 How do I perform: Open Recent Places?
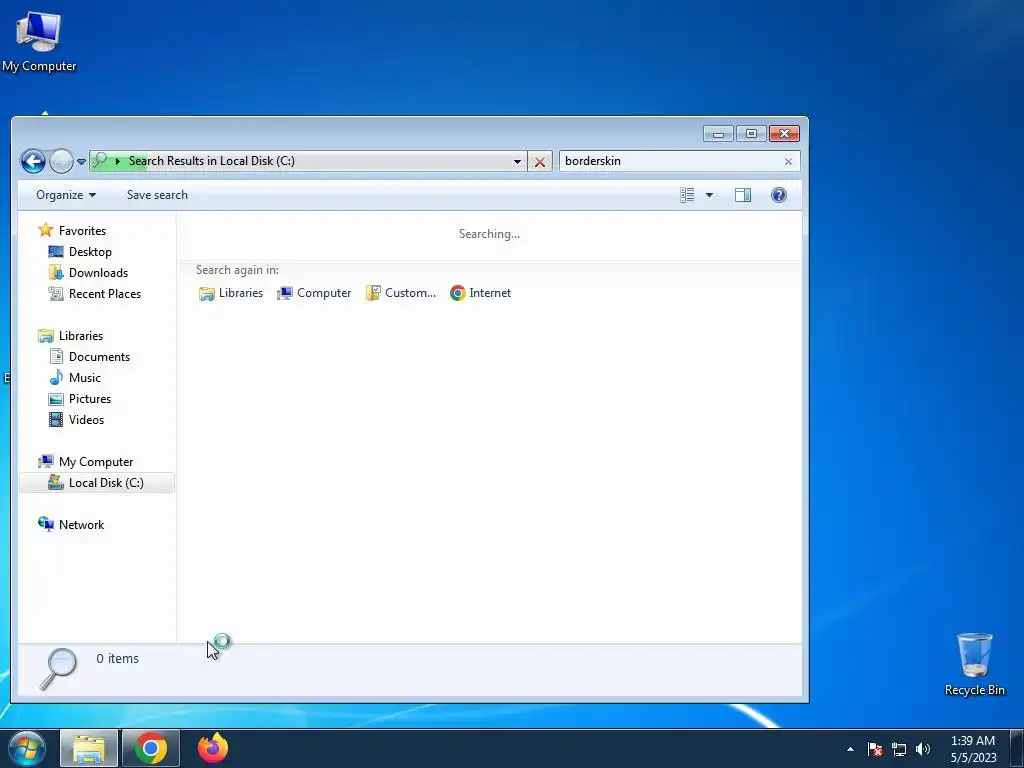(x=105, y=294)
